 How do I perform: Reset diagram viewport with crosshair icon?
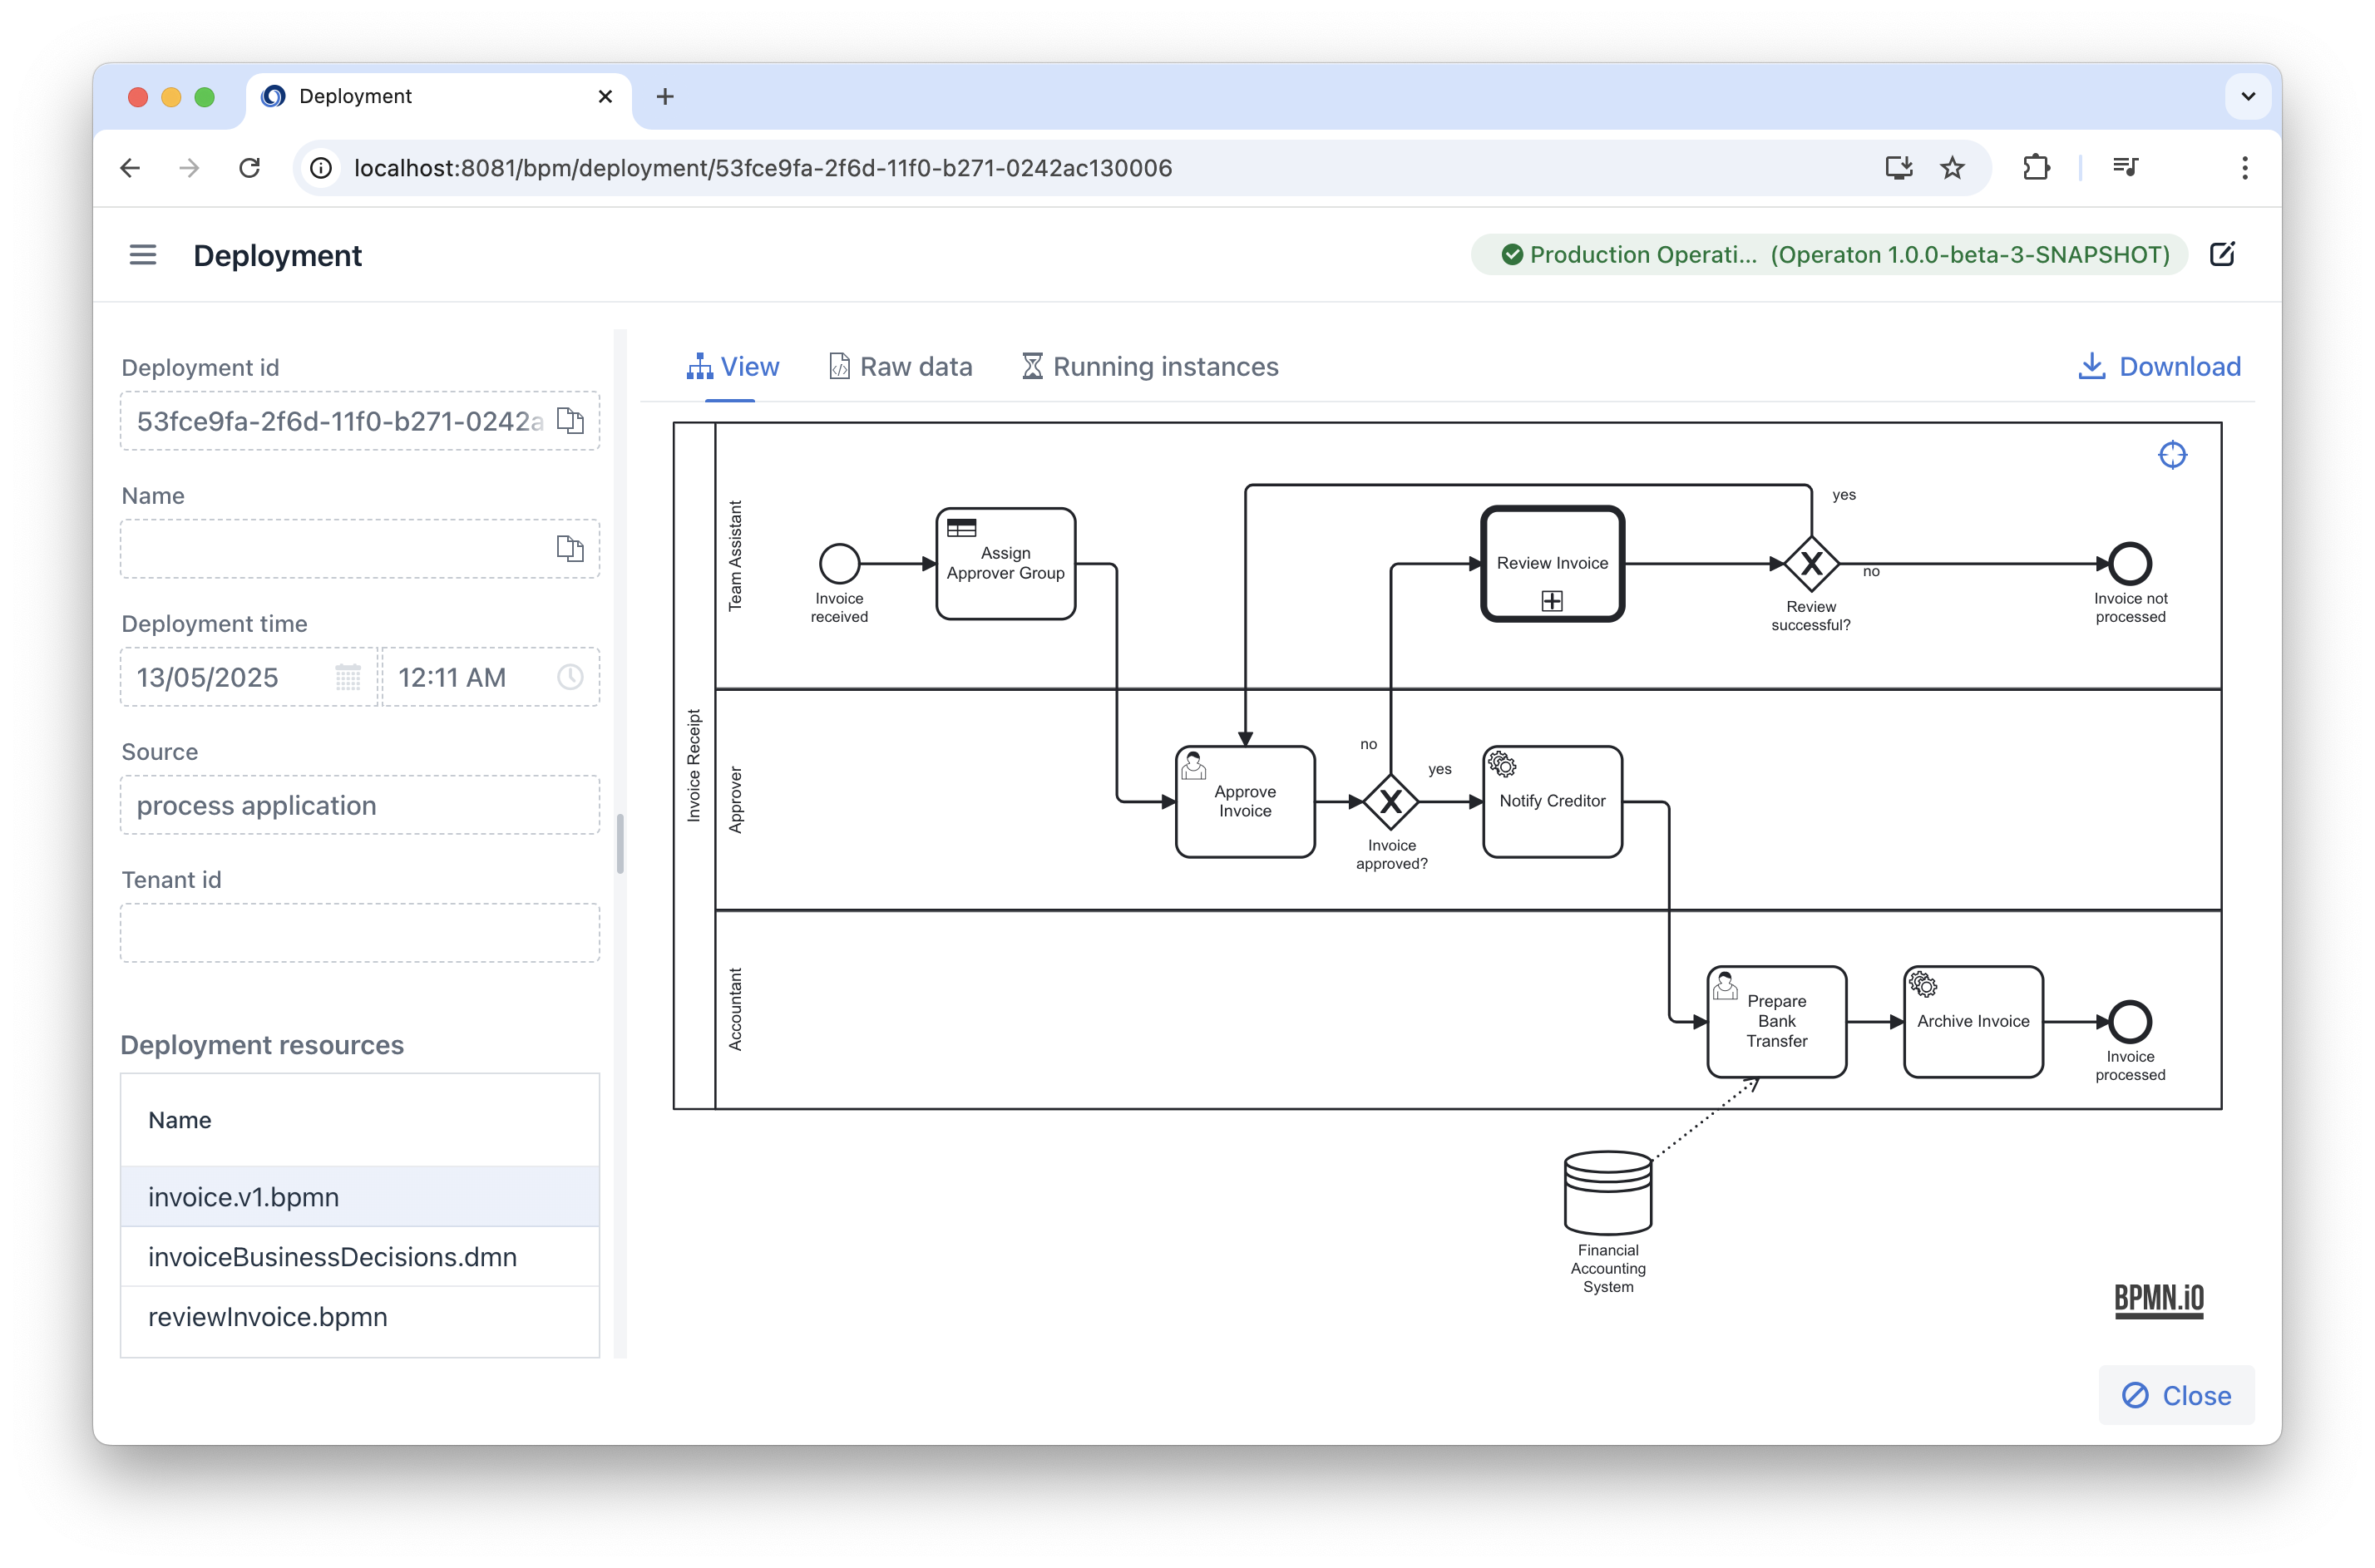point(2173,455)
